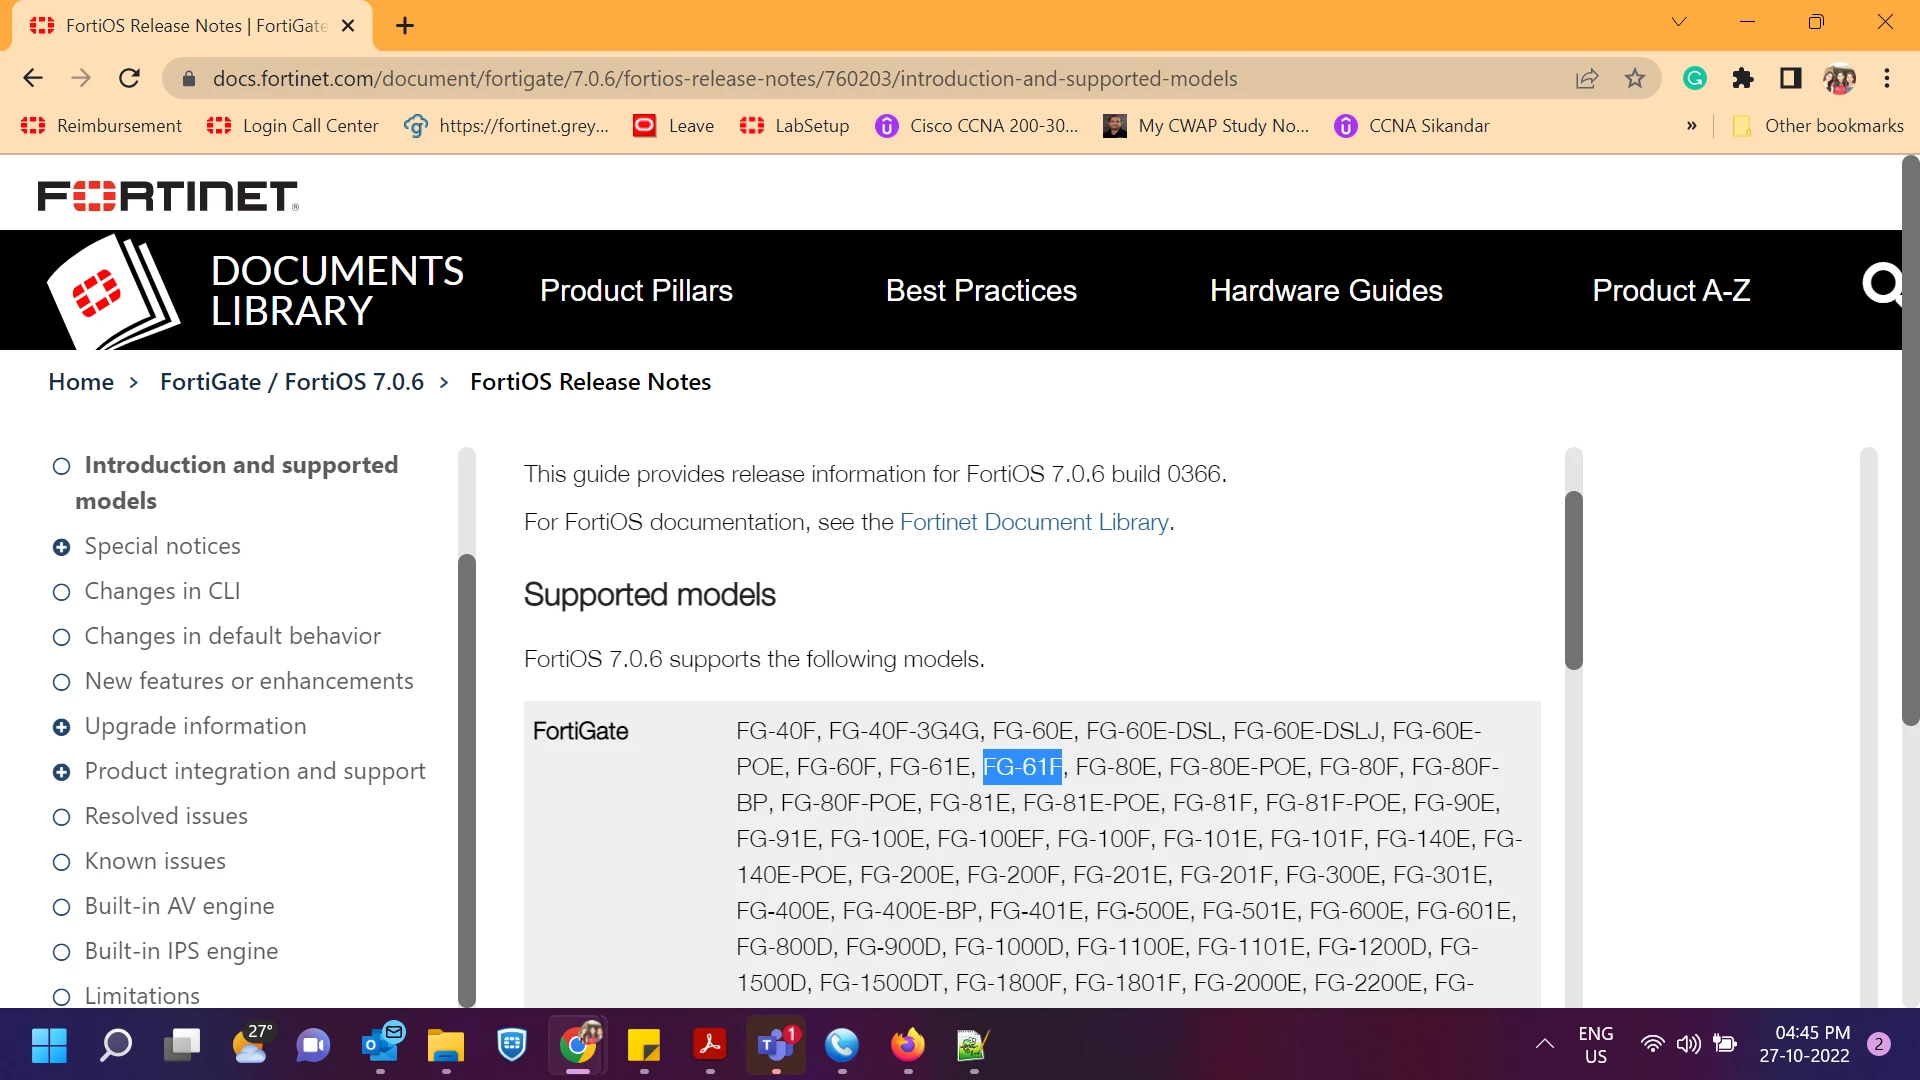The image size is (1920, 1080).
Task: Open a new browser tab
Action: tap(405, 26)
